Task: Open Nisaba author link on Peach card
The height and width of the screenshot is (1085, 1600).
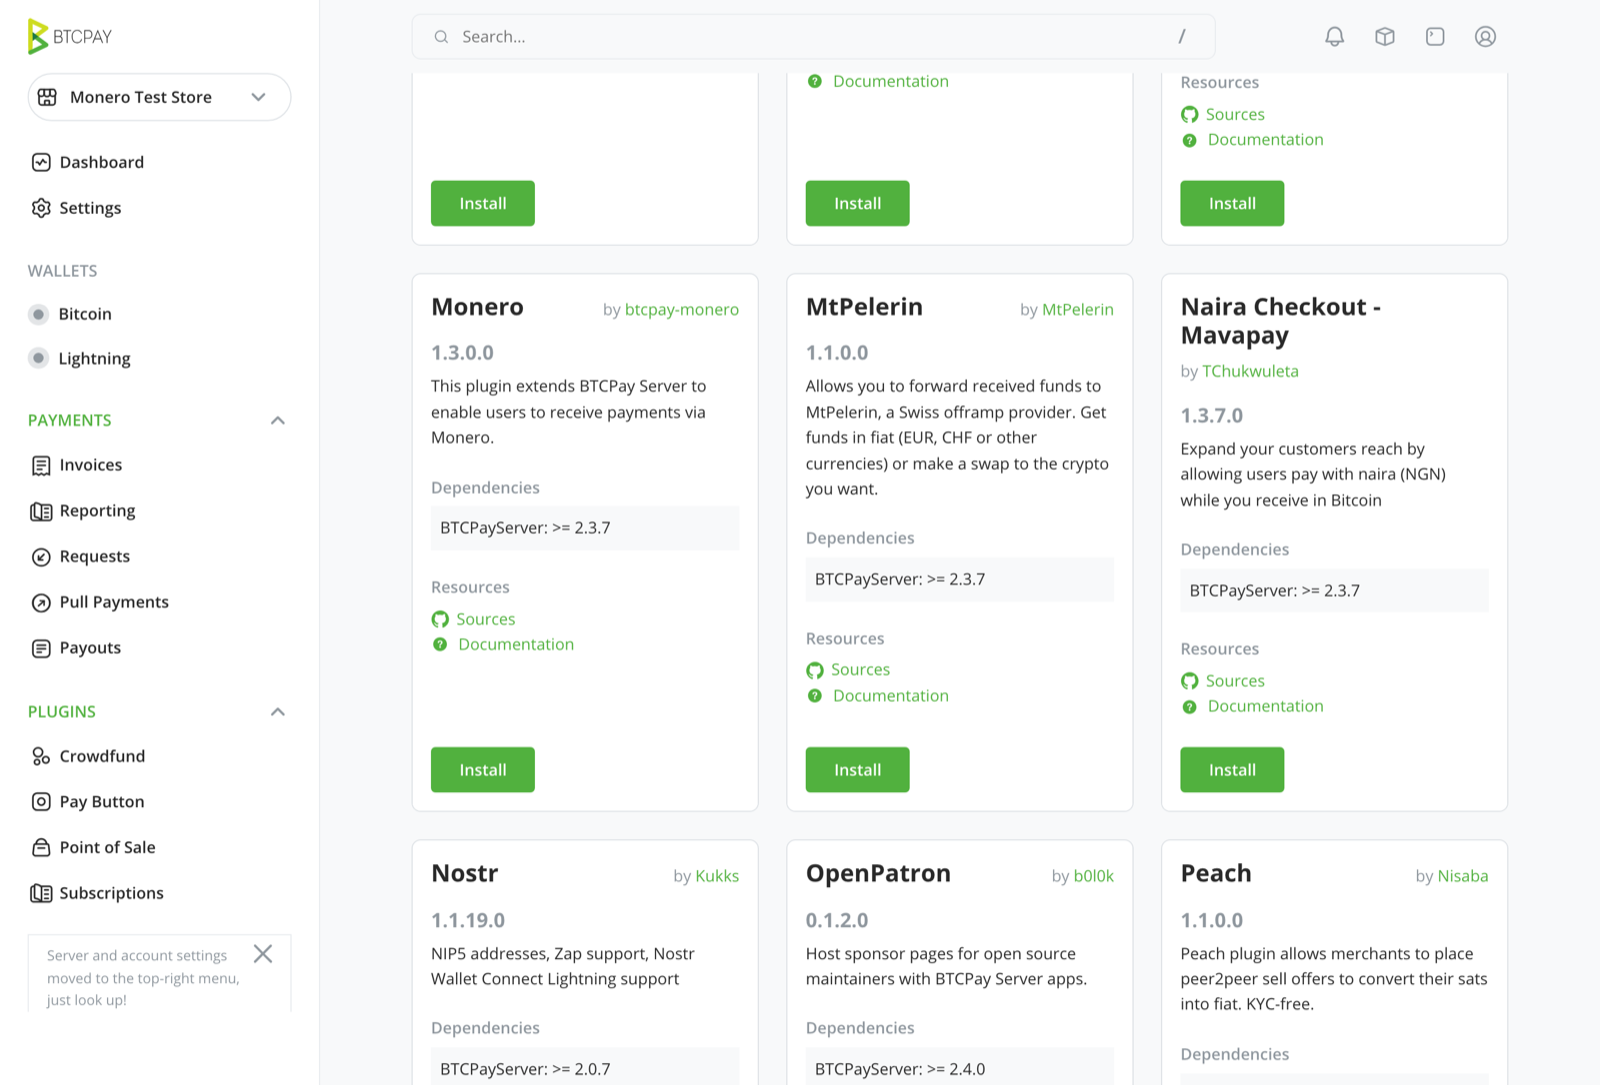Action: click(x=1463, y=876)
